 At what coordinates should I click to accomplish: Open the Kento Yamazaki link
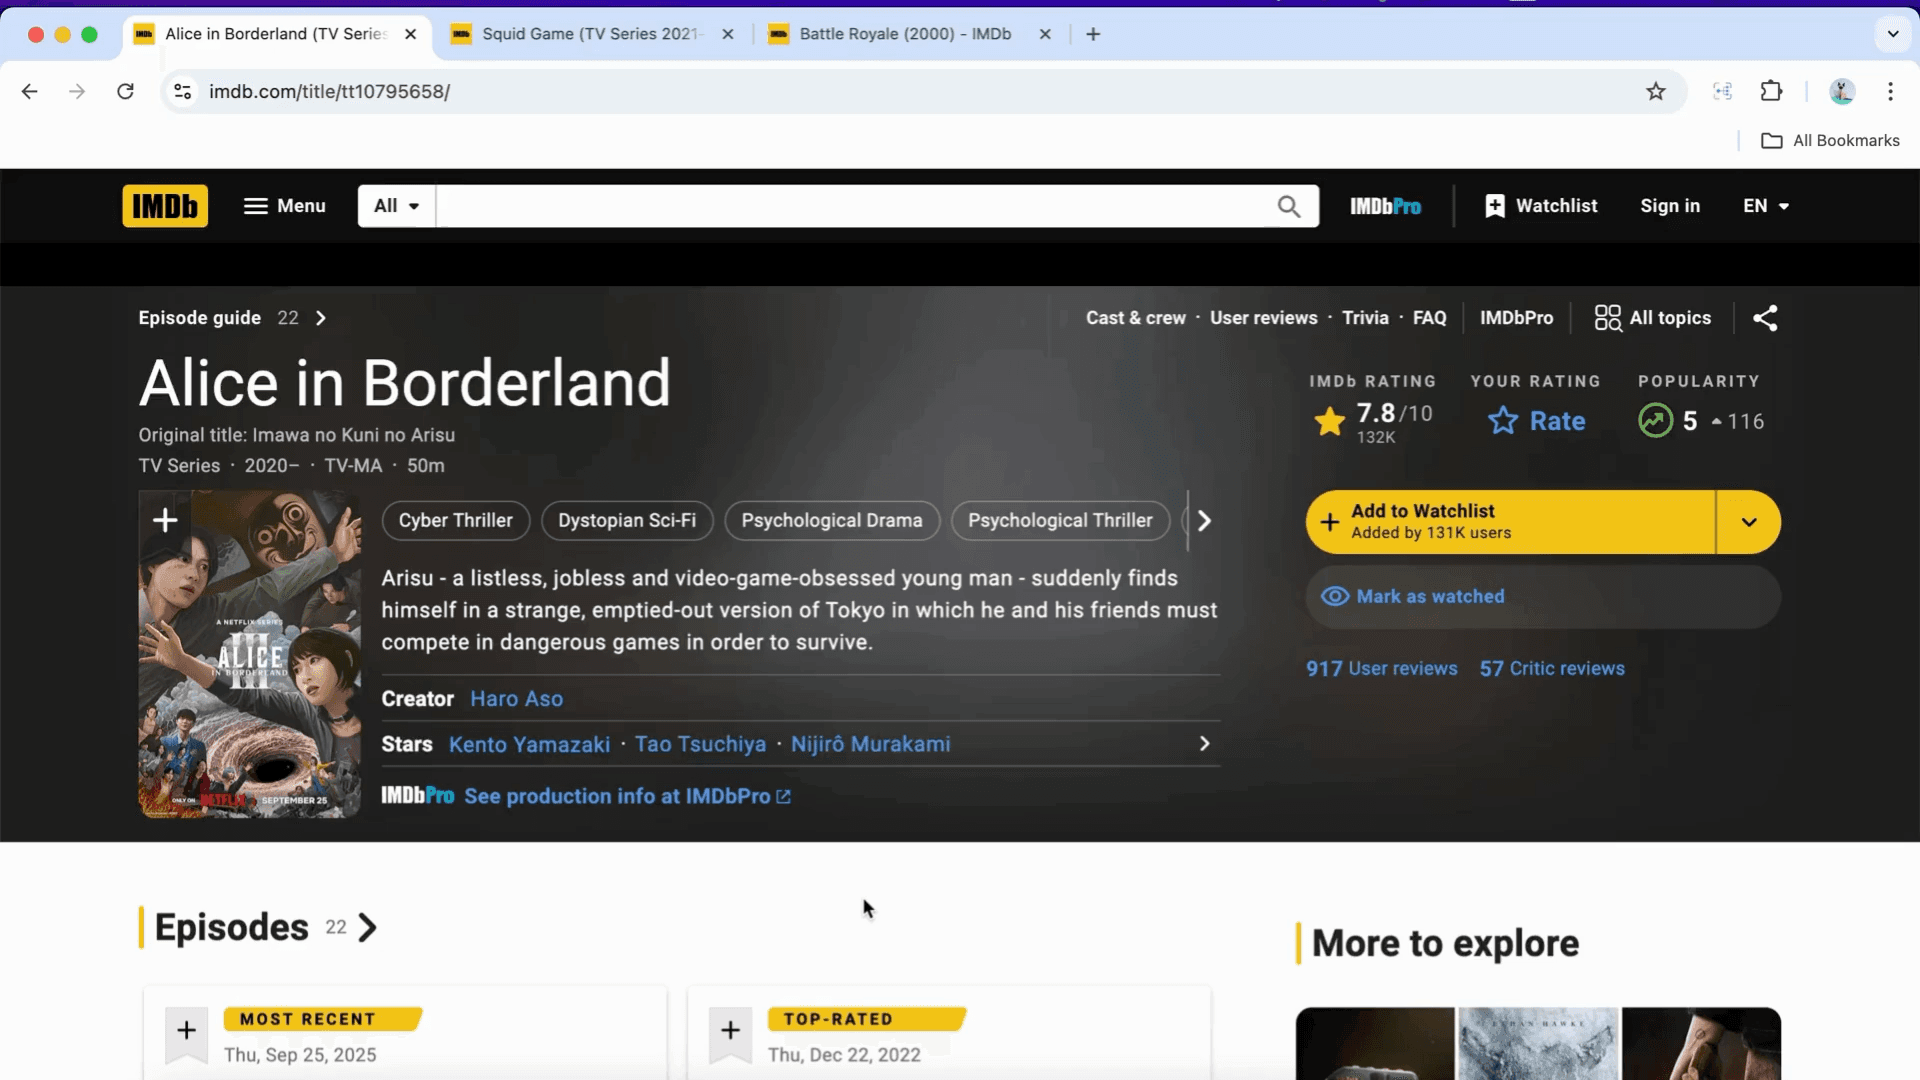pos(529,744)
